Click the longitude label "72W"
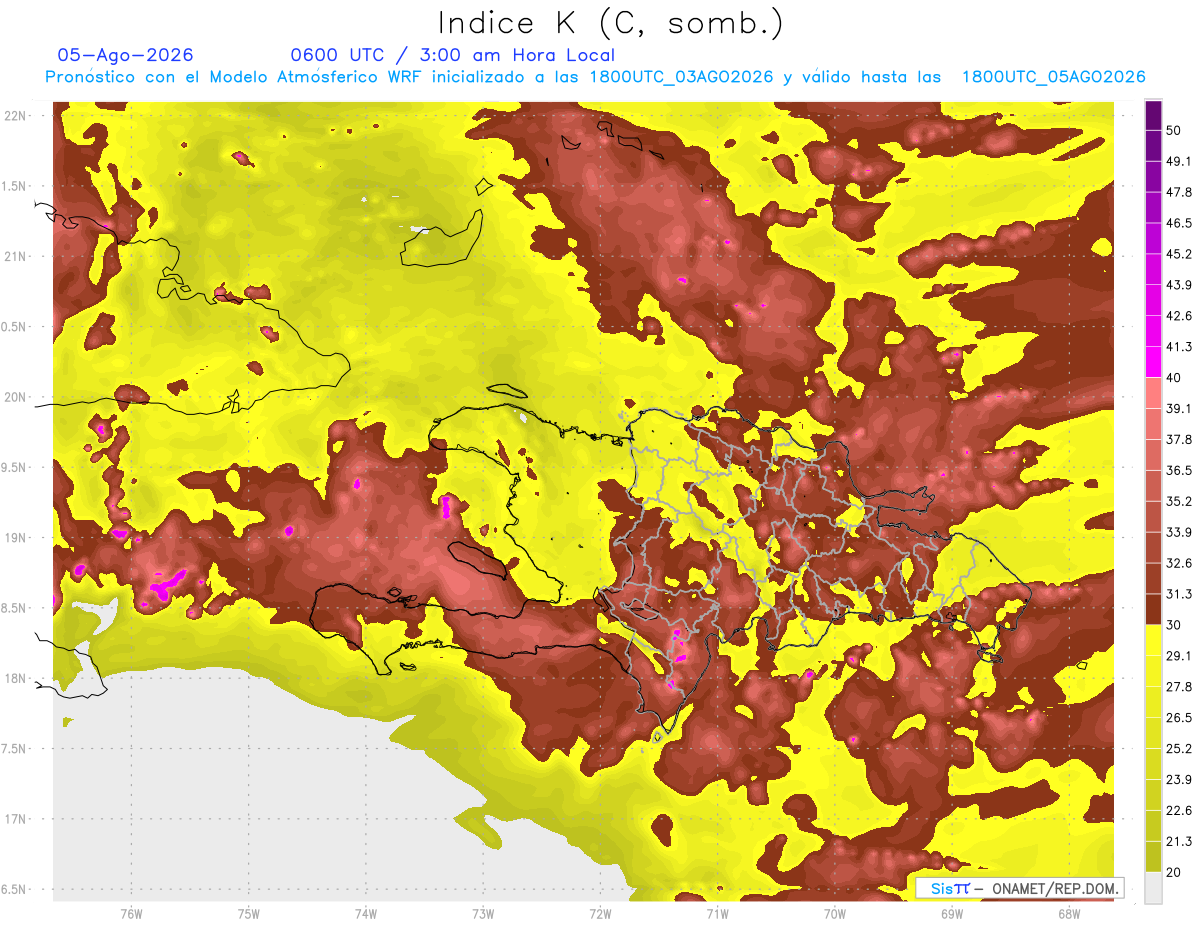Image resolution: width=1200 pixels, height=927 pixels. coord(600,914)
